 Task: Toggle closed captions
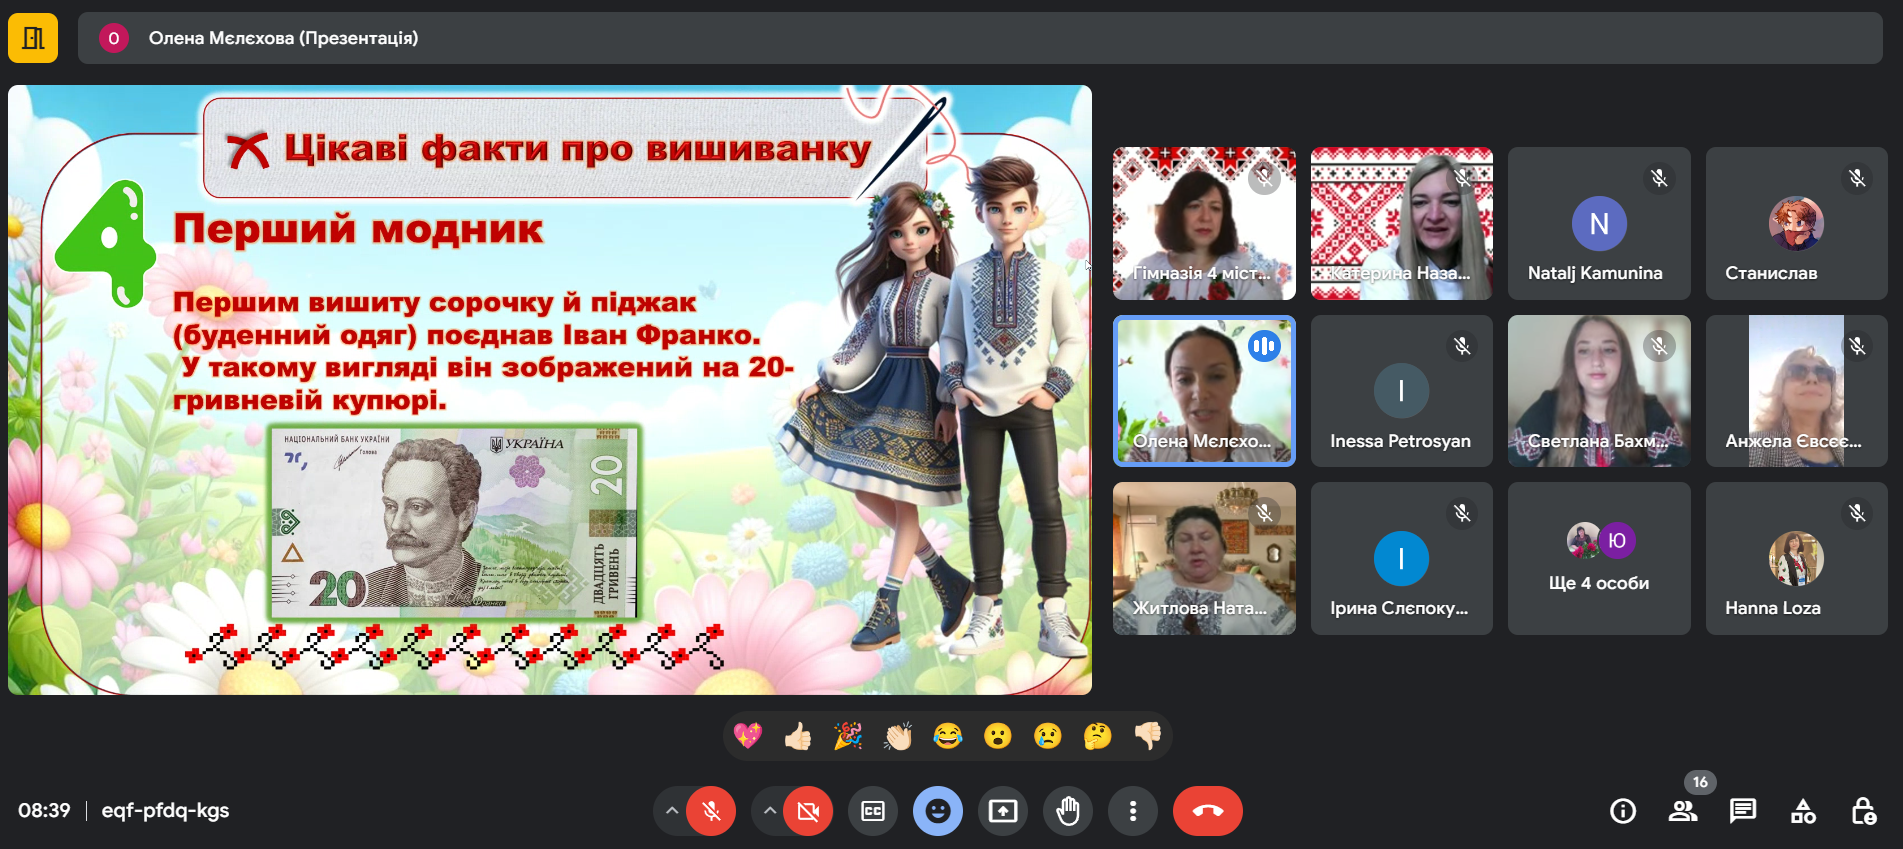tap(873, 811)
